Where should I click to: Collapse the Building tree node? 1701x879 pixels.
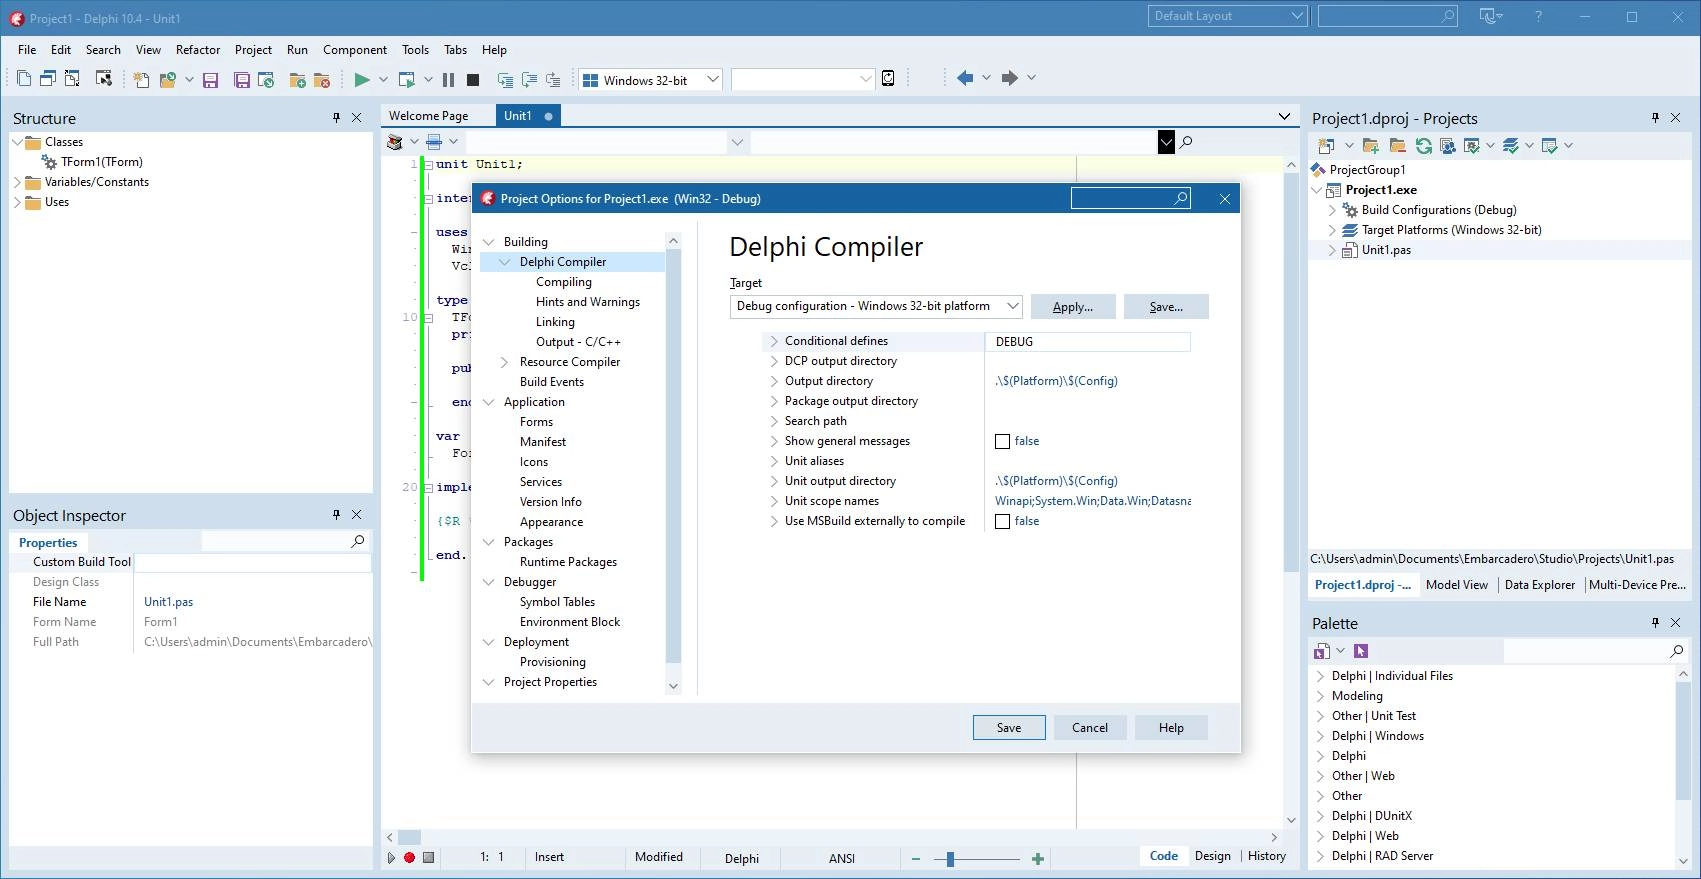[489, 242]
